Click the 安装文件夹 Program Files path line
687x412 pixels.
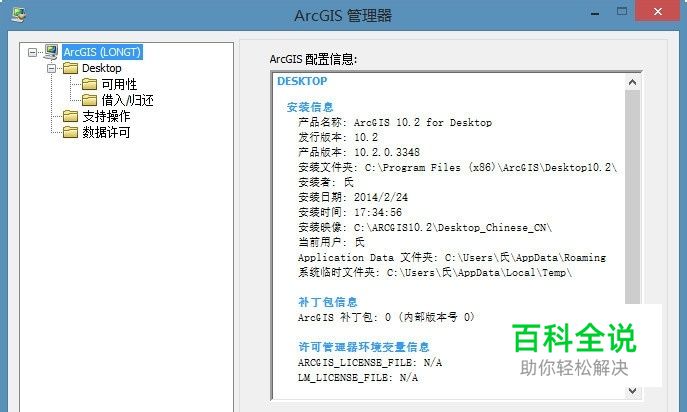pos(457,167)
